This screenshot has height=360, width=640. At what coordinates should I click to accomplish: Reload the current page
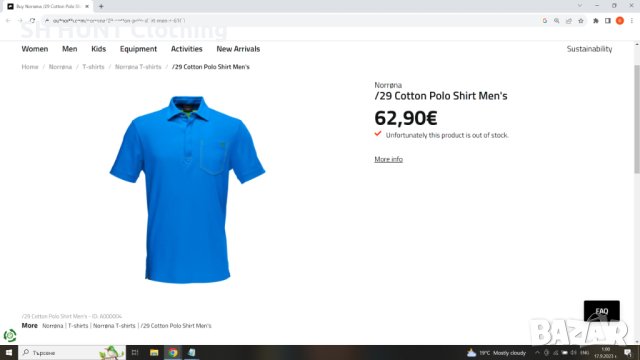(x=32, y=20)
